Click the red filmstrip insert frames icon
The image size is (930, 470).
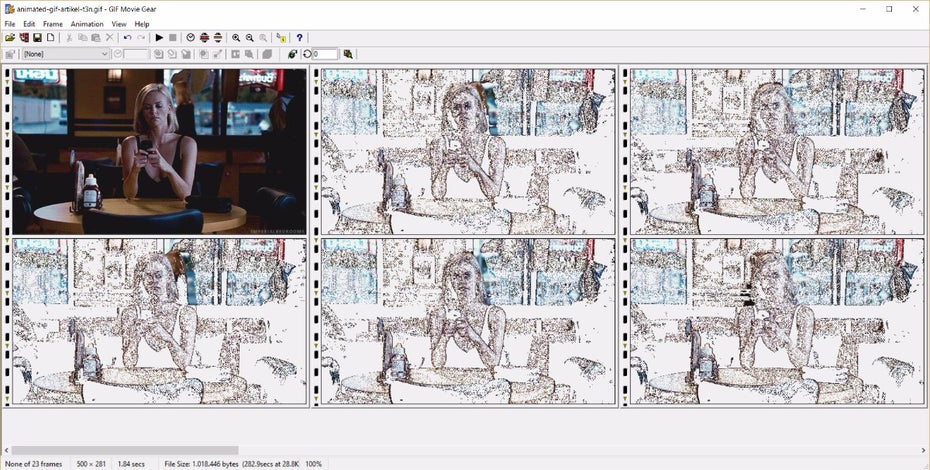(x=24, y=37)
